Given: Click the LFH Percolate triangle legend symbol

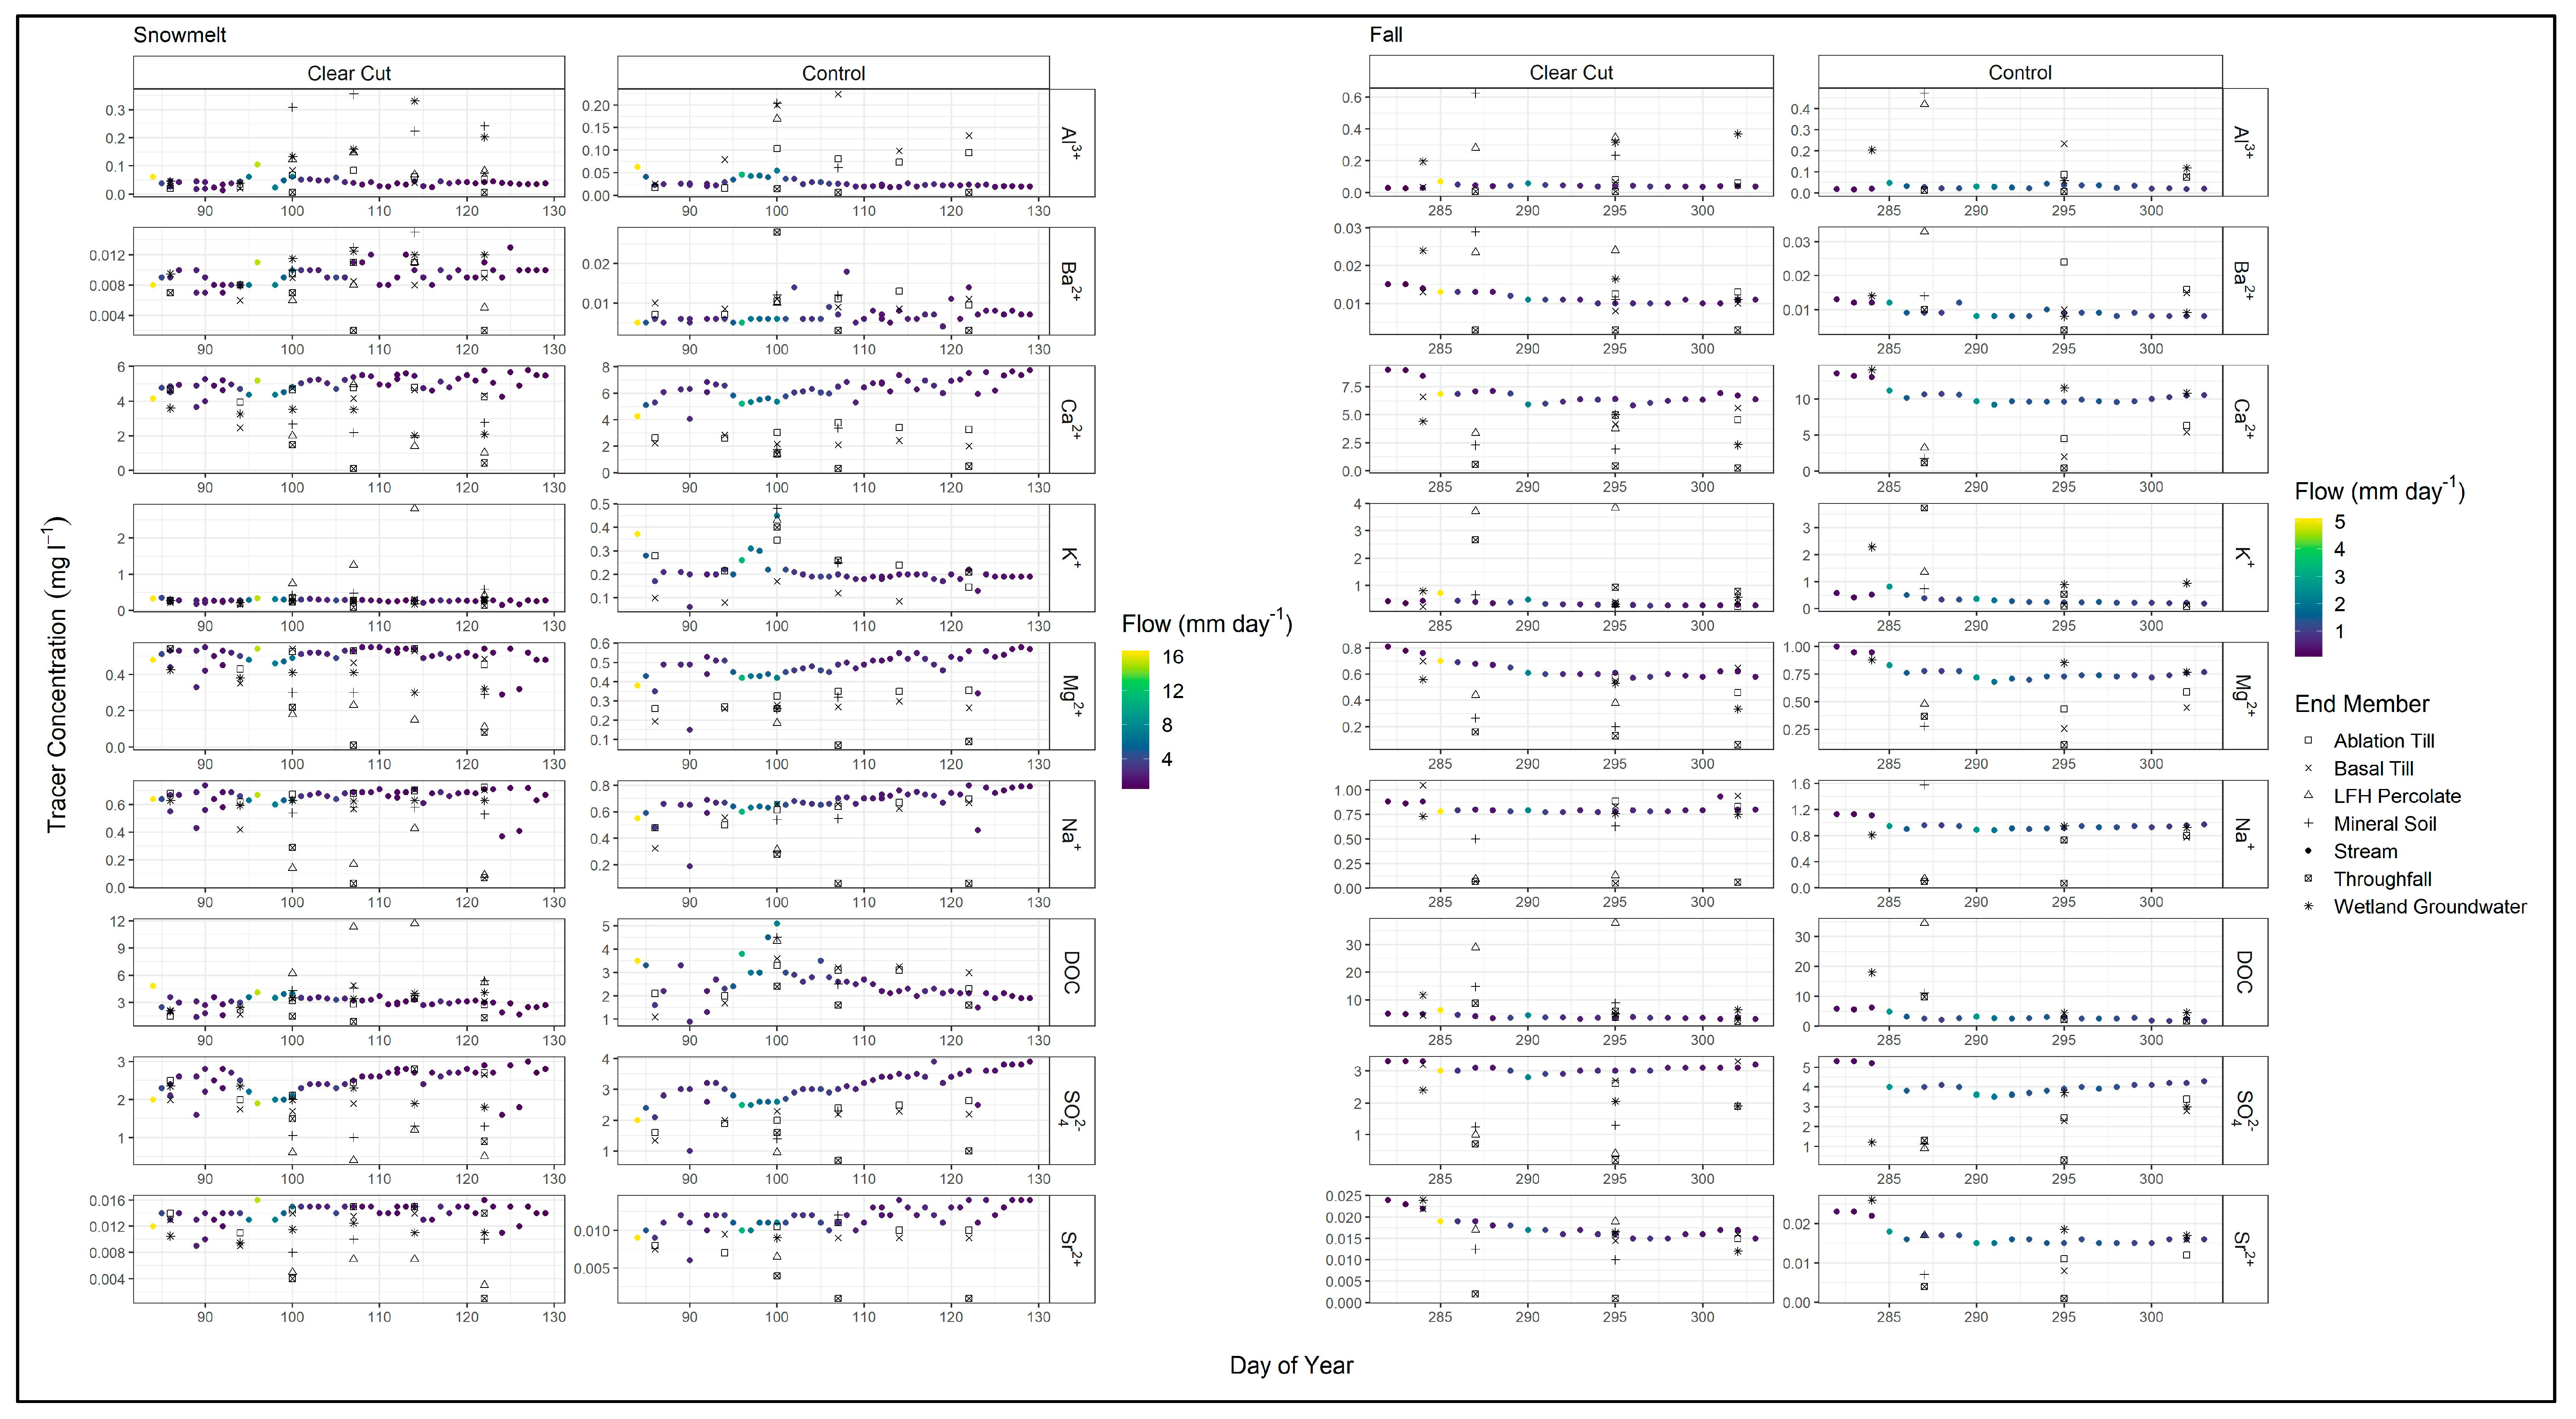Looking at the screenshot, I should (2308, 796).
